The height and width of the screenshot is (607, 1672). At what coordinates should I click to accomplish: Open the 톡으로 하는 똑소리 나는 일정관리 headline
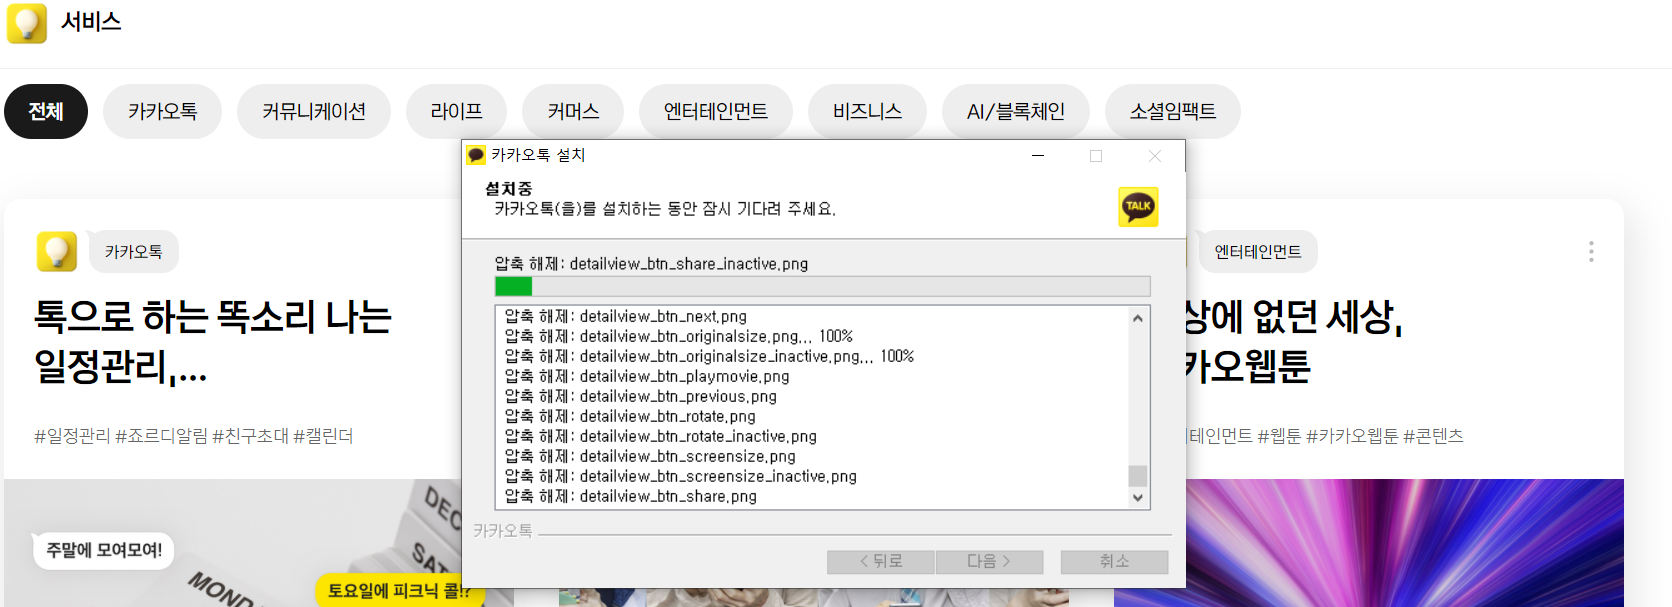[213, 341]
